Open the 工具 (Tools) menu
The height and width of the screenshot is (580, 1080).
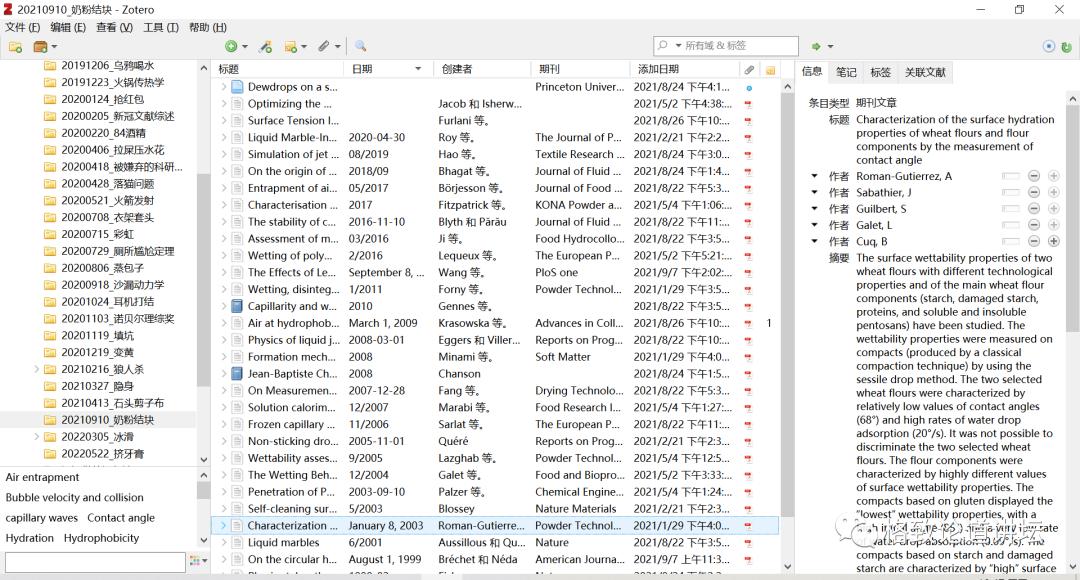point(160,27)
